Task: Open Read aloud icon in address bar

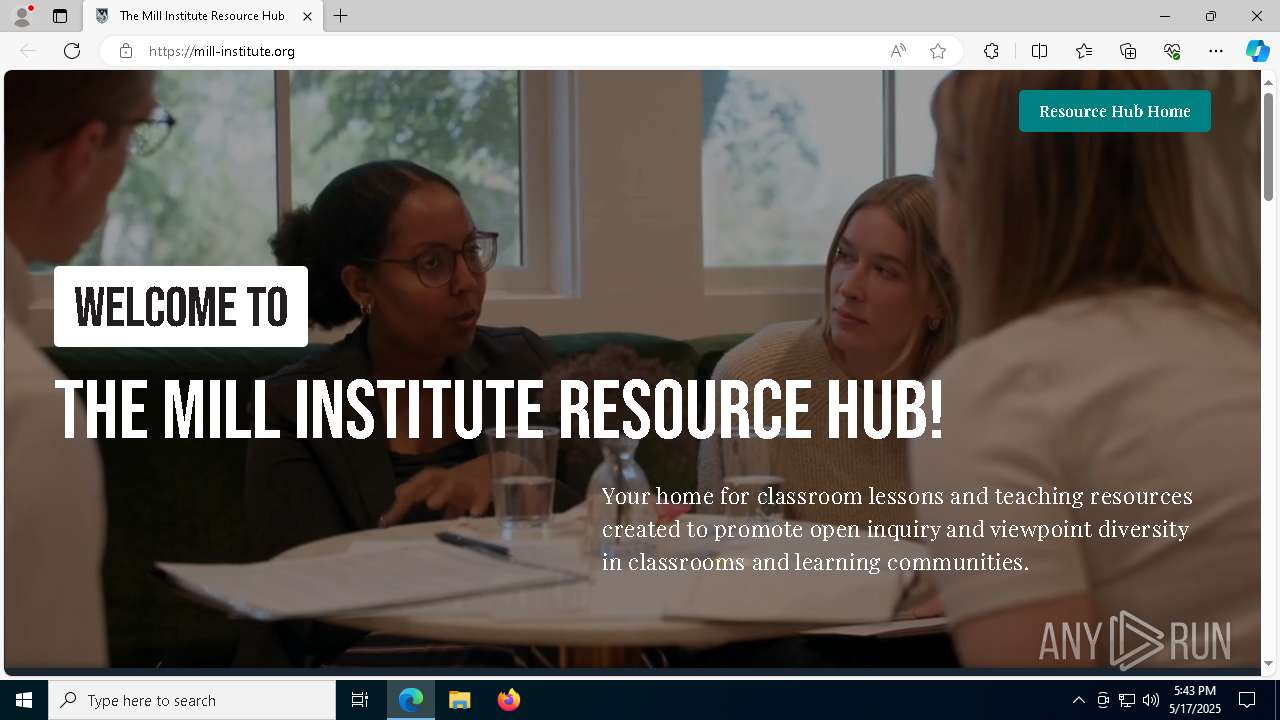Action: click(x=898, y=51)
